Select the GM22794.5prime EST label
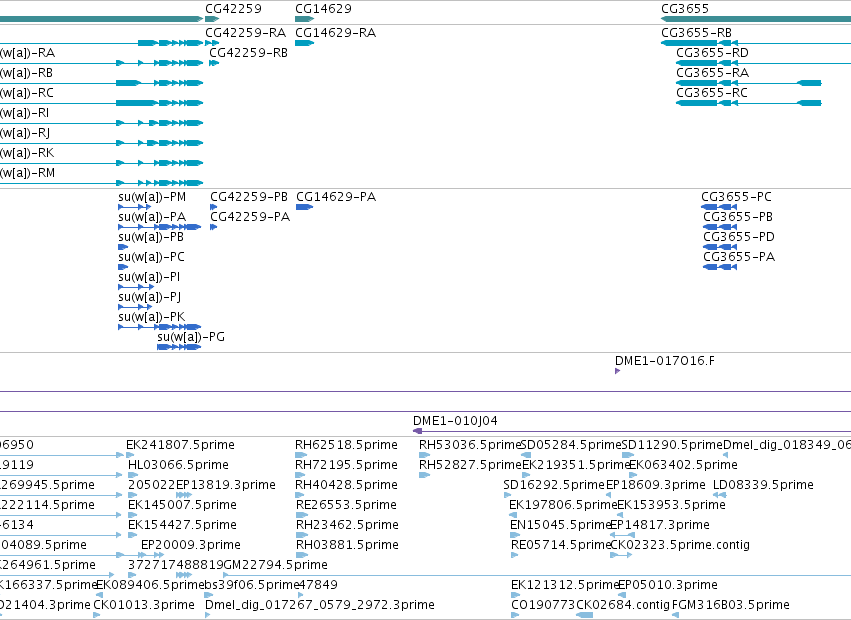 [x=276, y=565]
